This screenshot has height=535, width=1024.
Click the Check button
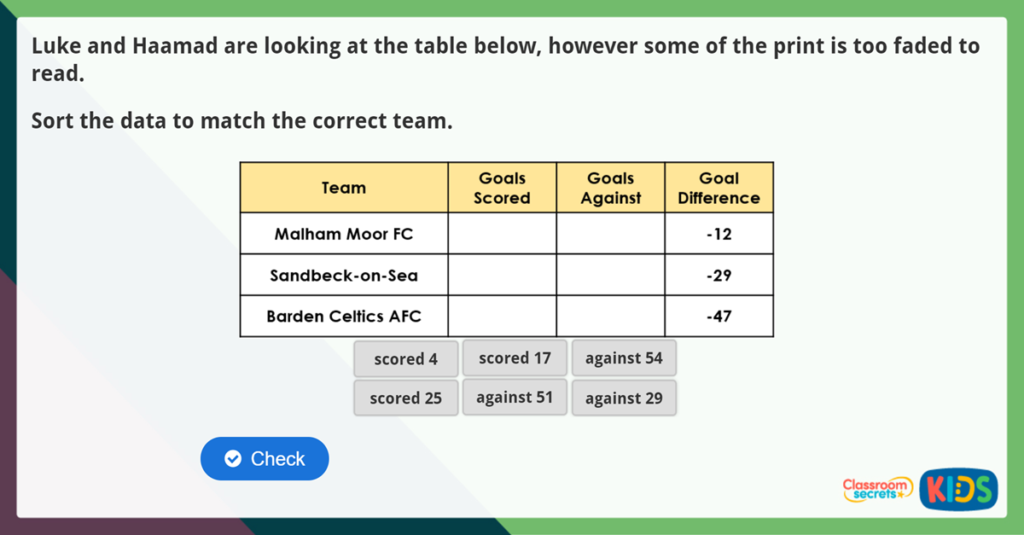[265, 459]
